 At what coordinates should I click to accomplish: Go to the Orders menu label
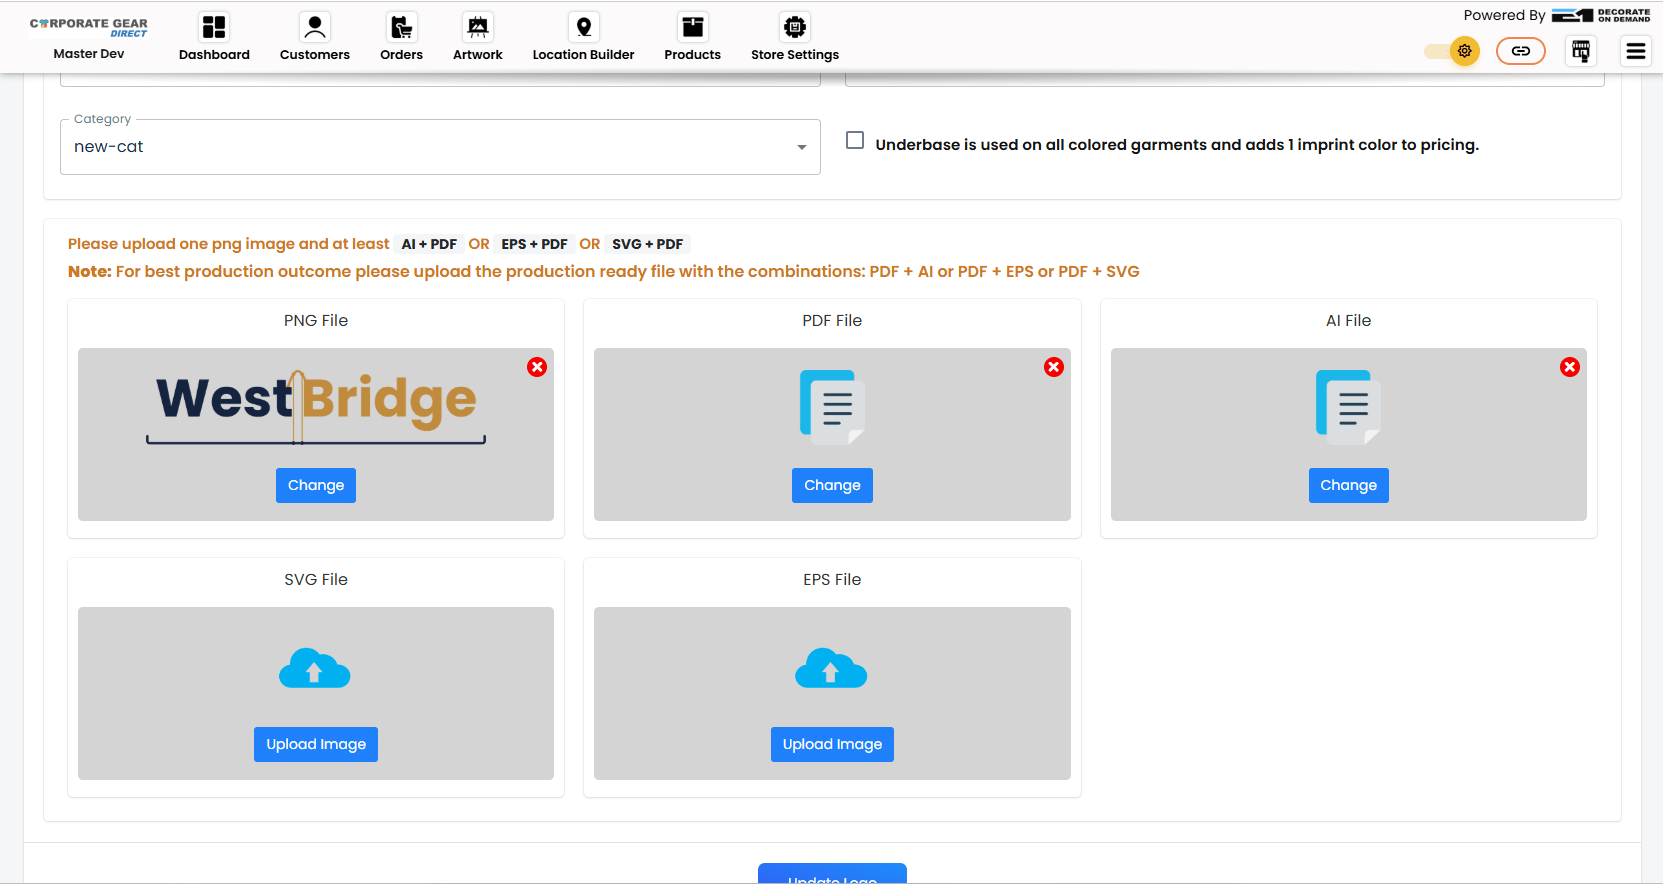401,55
